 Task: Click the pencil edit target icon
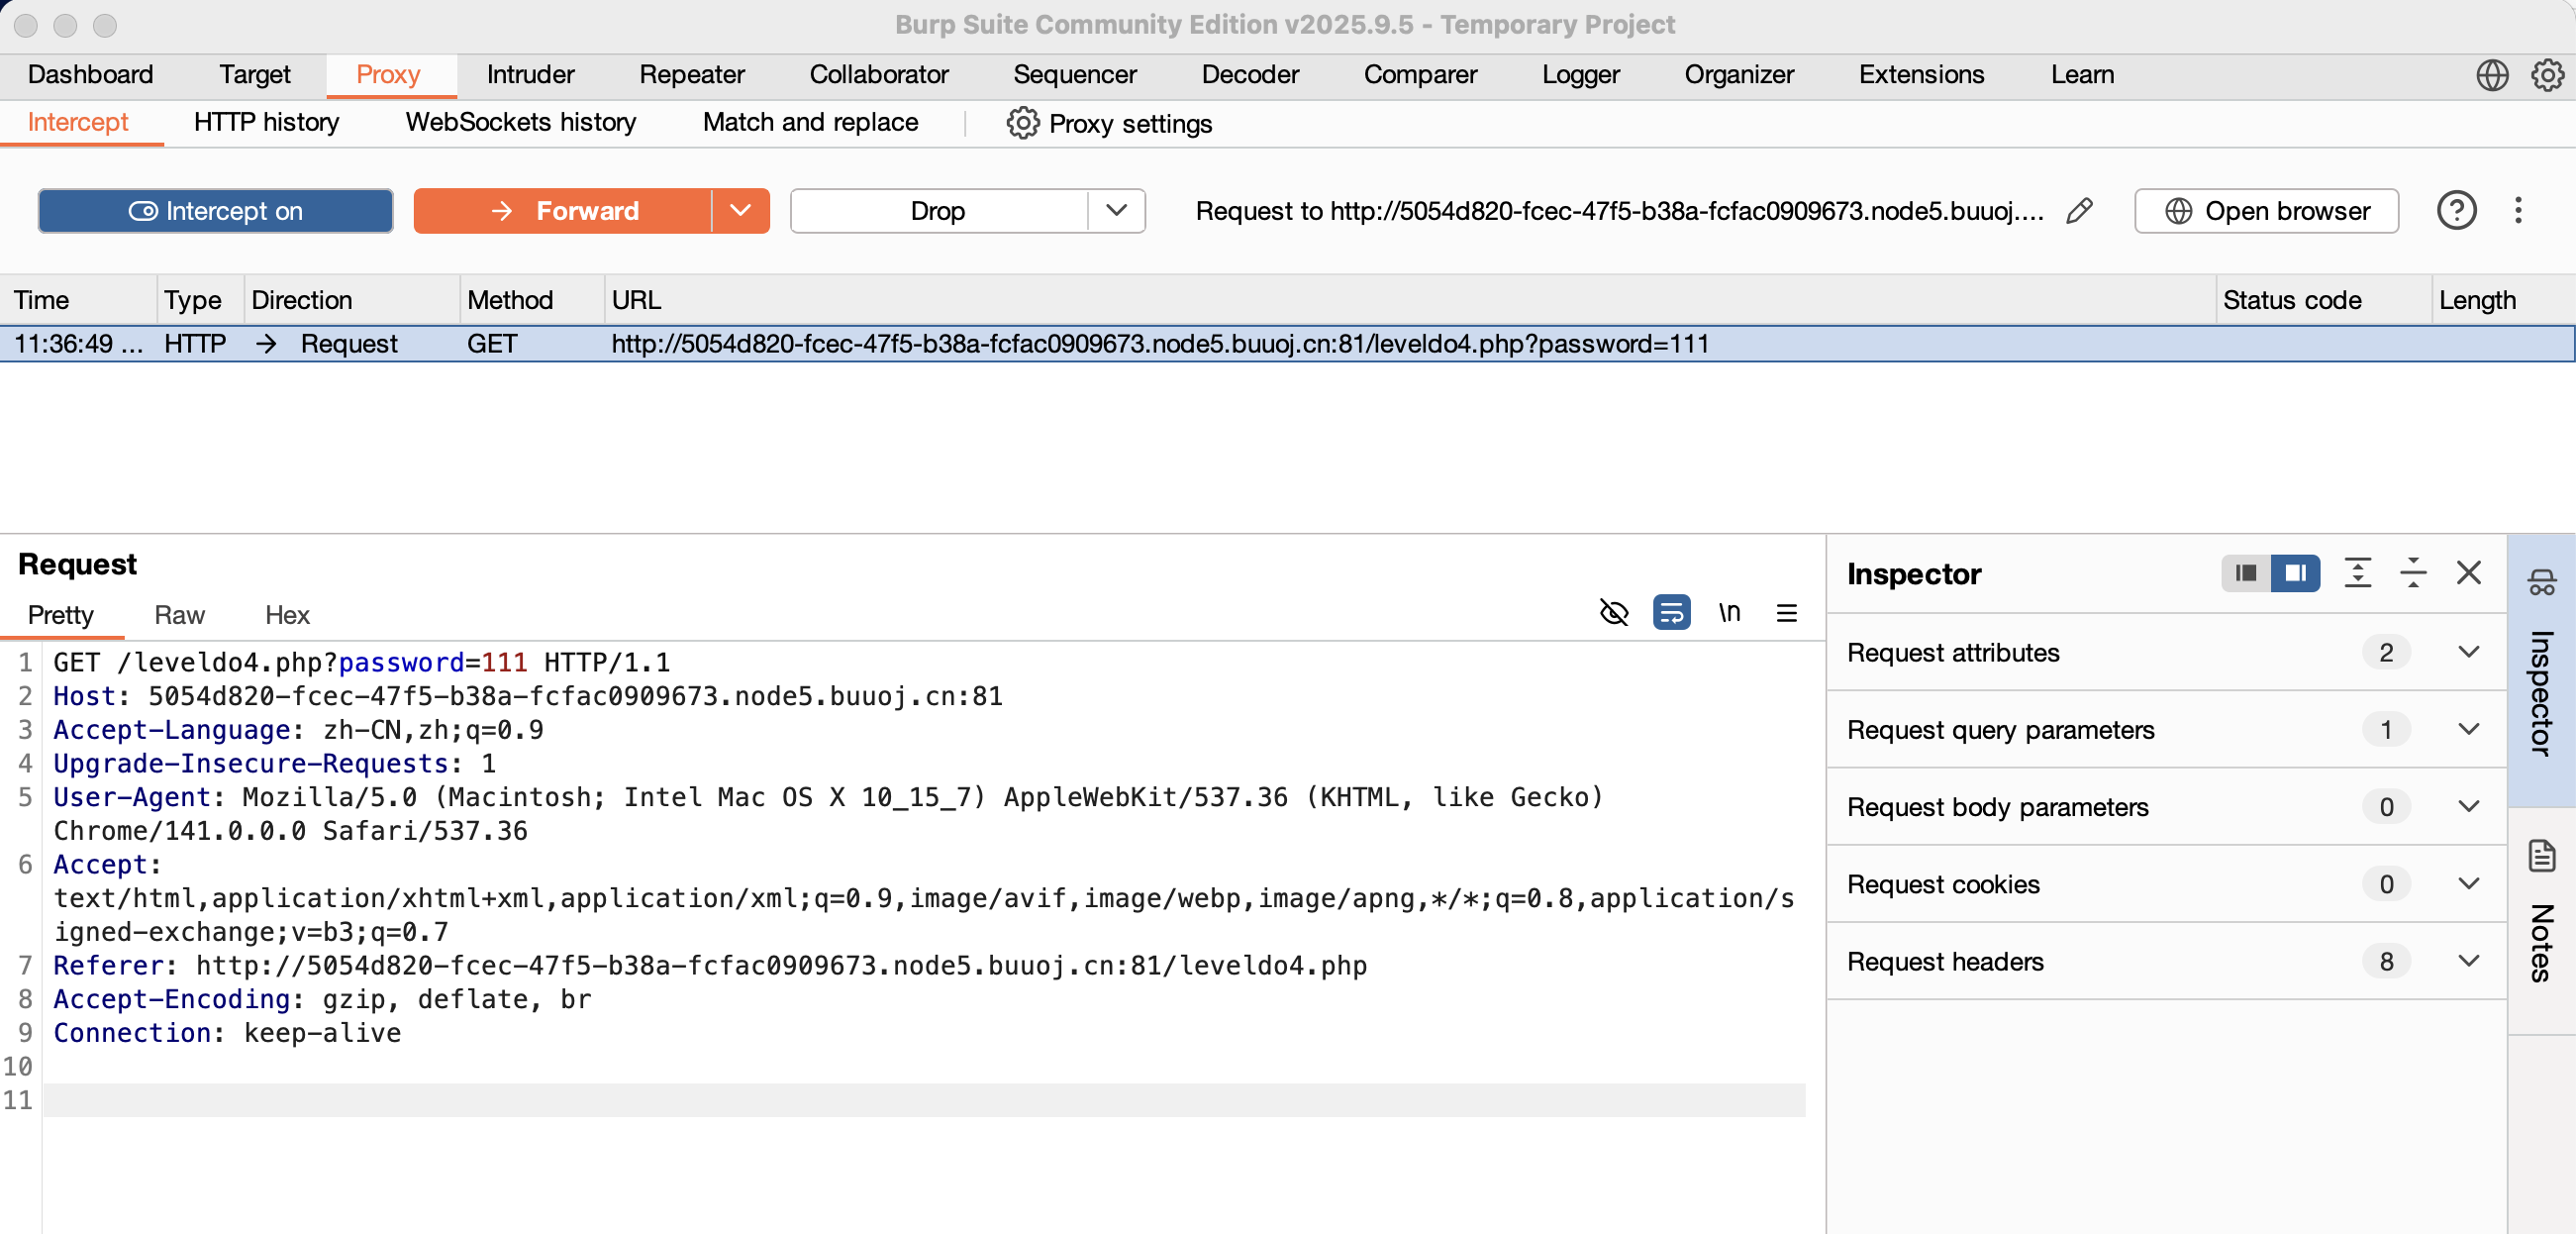[2079, 211]
